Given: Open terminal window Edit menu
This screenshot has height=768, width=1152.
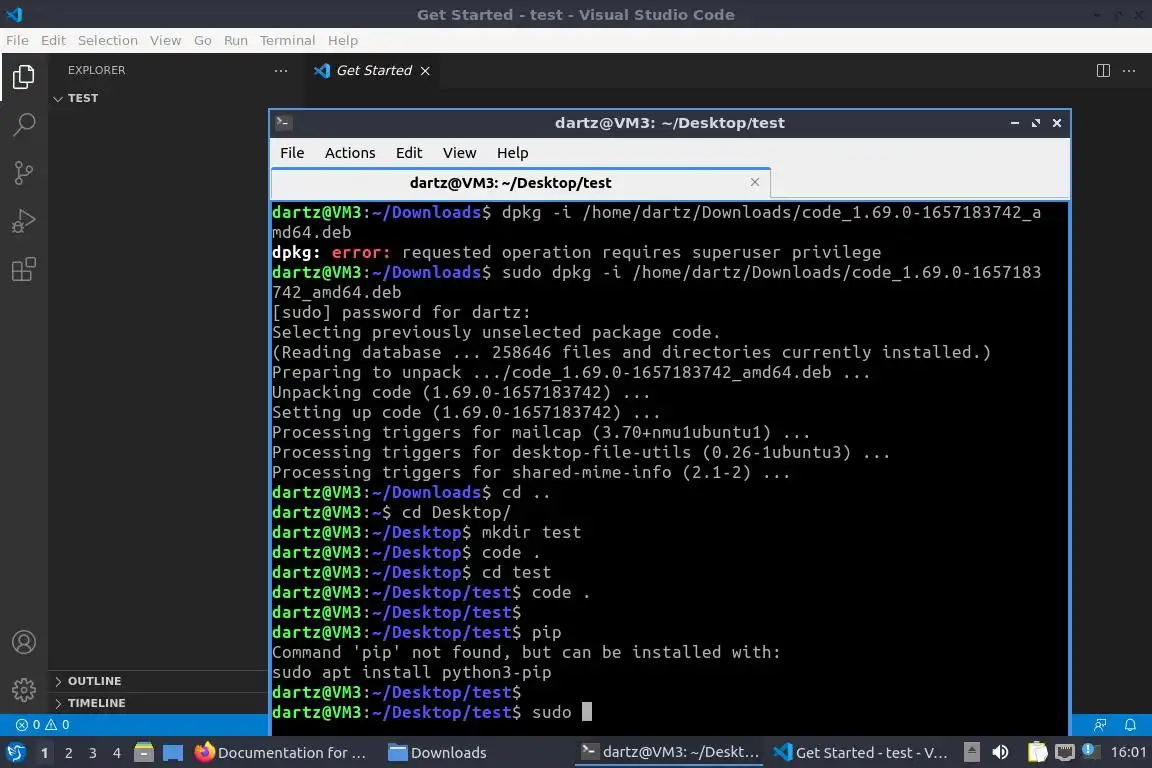Looking at the screenshot, I should pos(408,153).
